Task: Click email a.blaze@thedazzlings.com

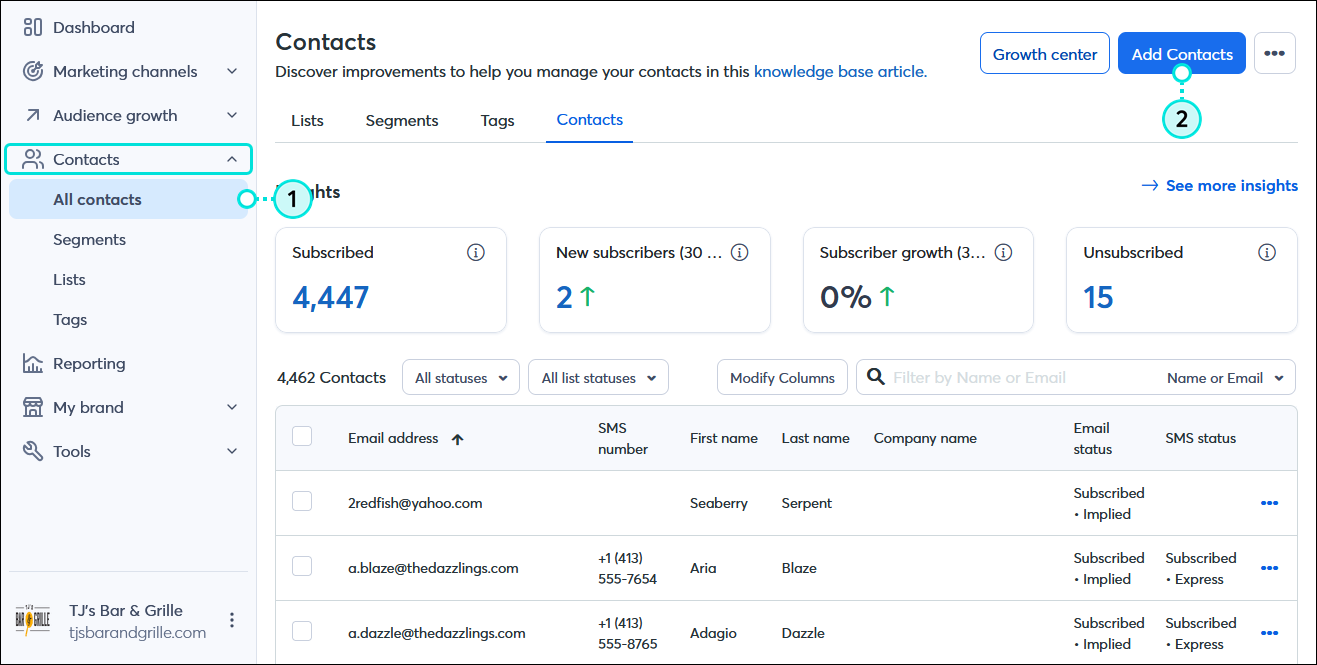Action: point(433,568)
